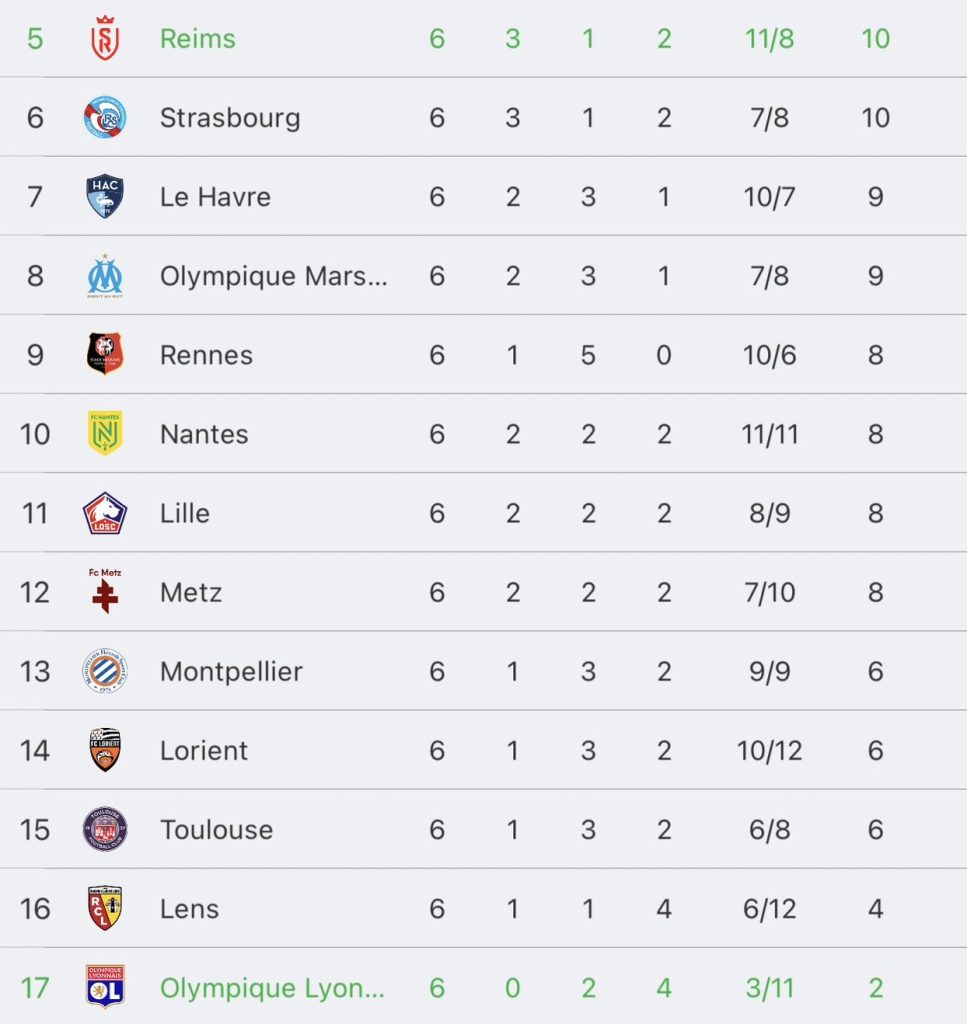The image size is (967, 1024).
Task: Select the Le Havre HAC badge
Action: tap(105, 197)
